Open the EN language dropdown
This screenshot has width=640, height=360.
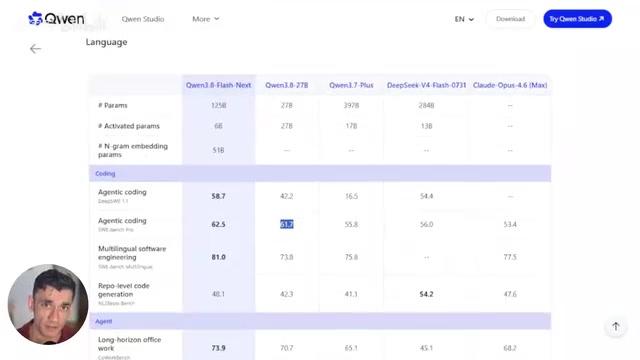click(464, 19)
